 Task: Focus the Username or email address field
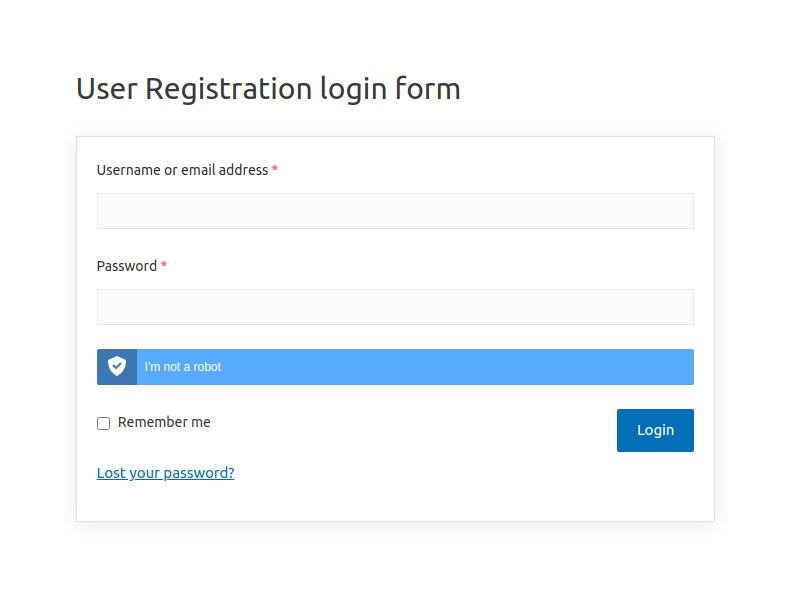click(x=395, y=211)
